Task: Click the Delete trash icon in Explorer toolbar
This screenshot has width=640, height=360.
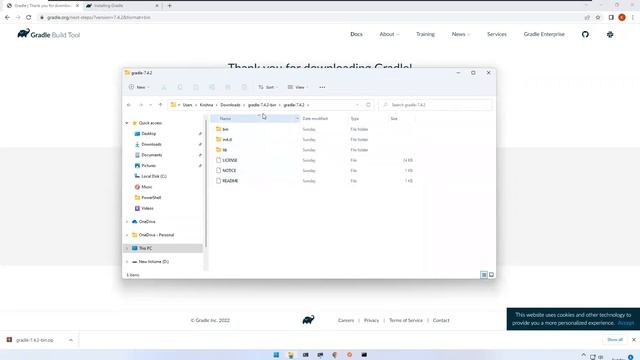Action: pyautogui.click(x=244, y=87)
